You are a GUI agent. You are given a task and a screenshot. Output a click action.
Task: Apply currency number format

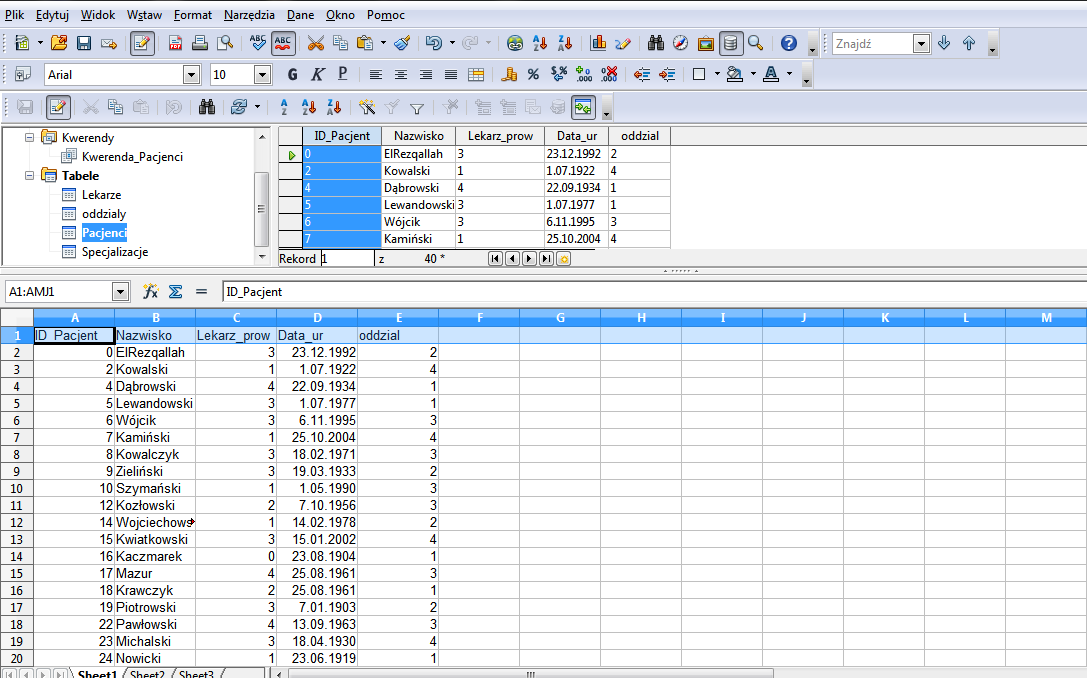tap(509, 74)
